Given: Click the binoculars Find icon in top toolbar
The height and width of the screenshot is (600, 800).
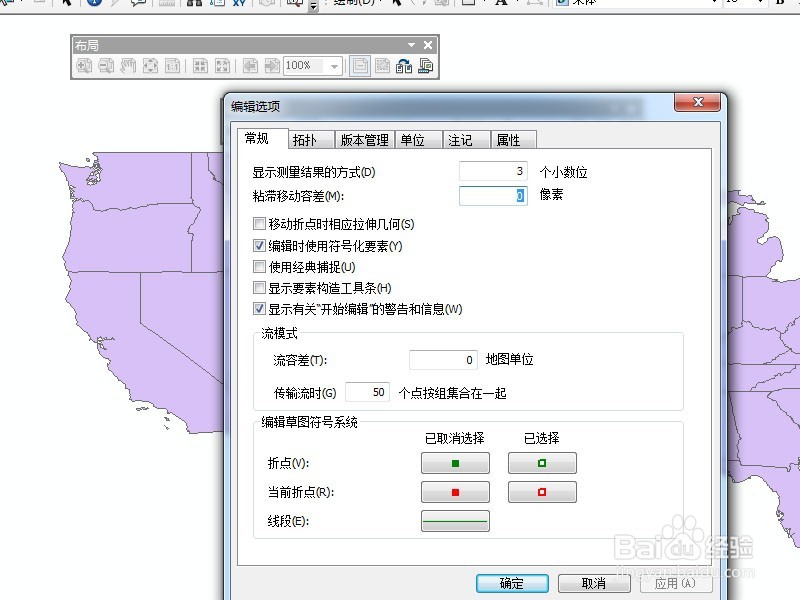Looking at the screenshot, I should 194,3.
